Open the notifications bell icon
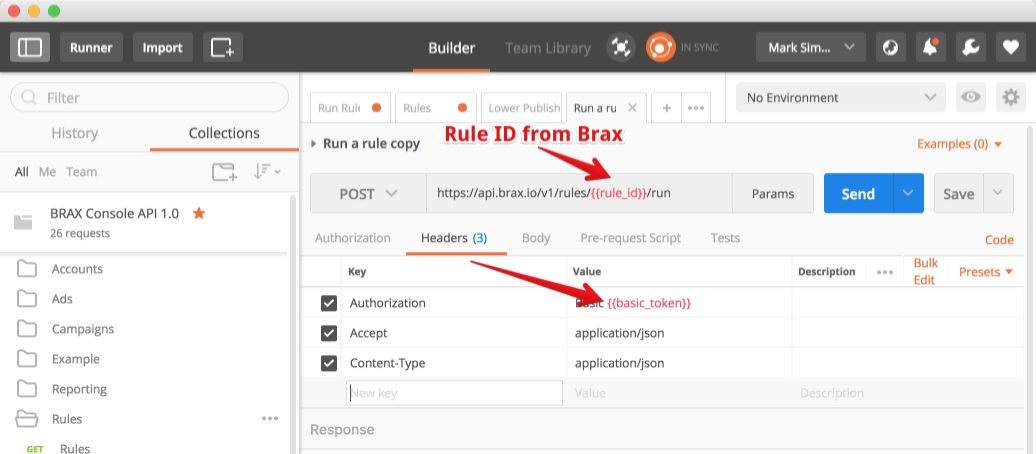 pyautogui.click(x=930, y=48)
